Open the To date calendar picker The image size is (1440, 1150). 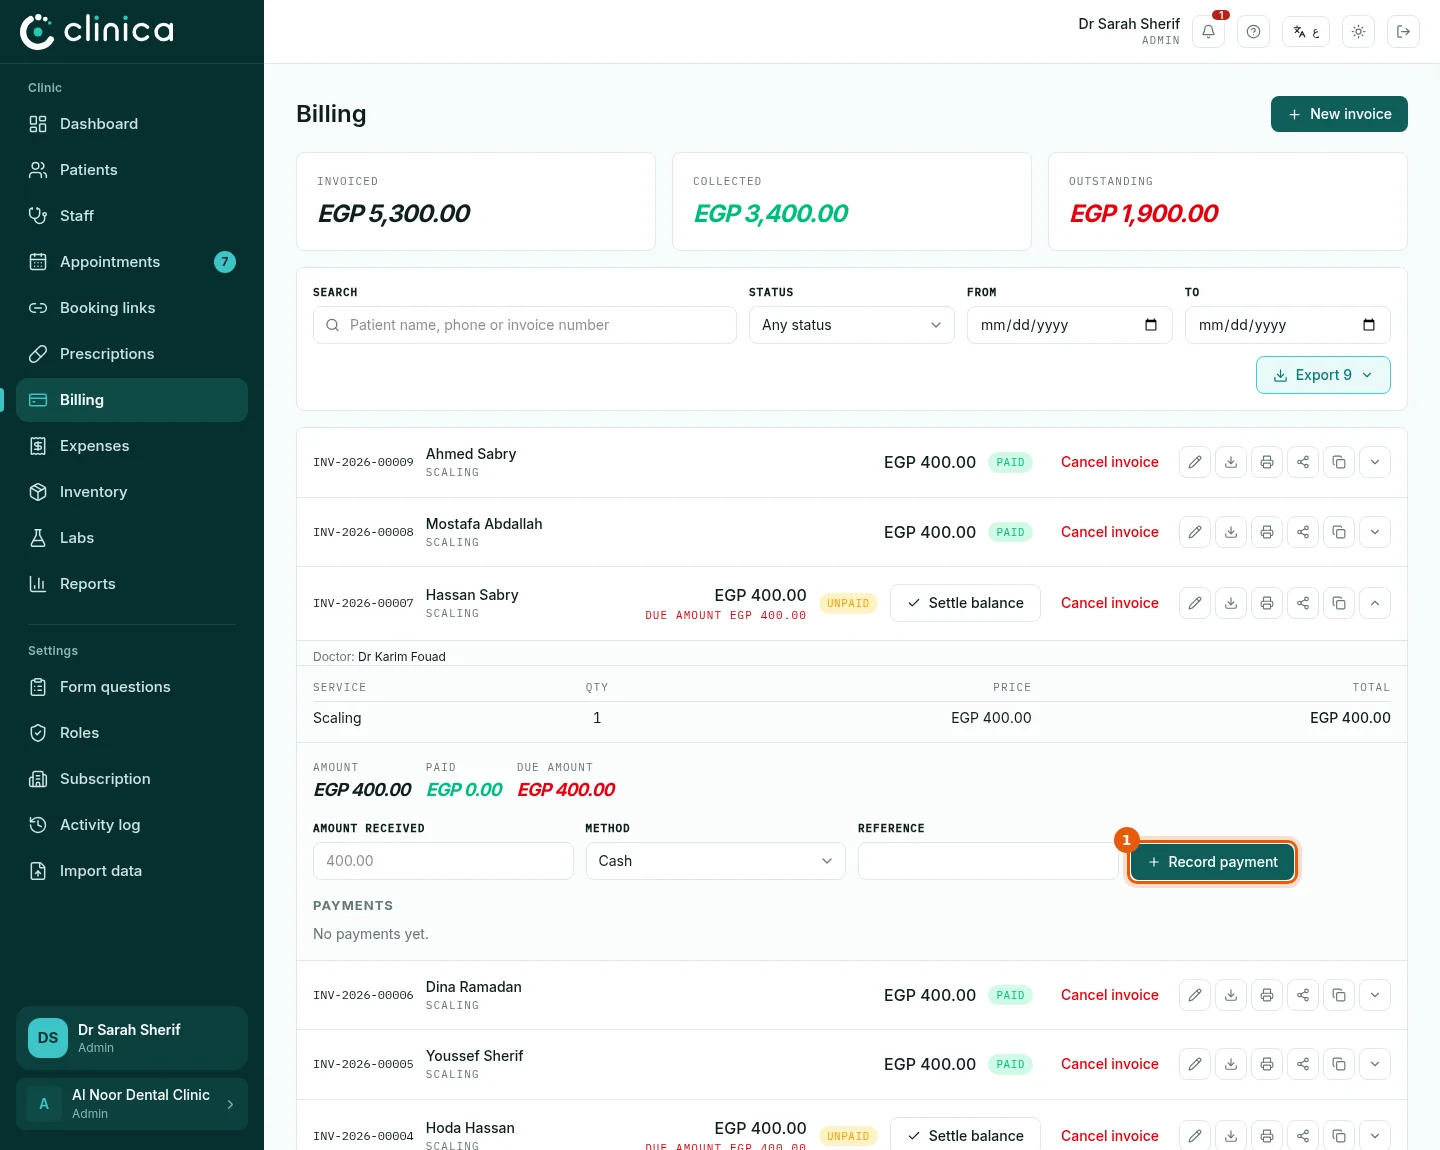(1369, 325)
